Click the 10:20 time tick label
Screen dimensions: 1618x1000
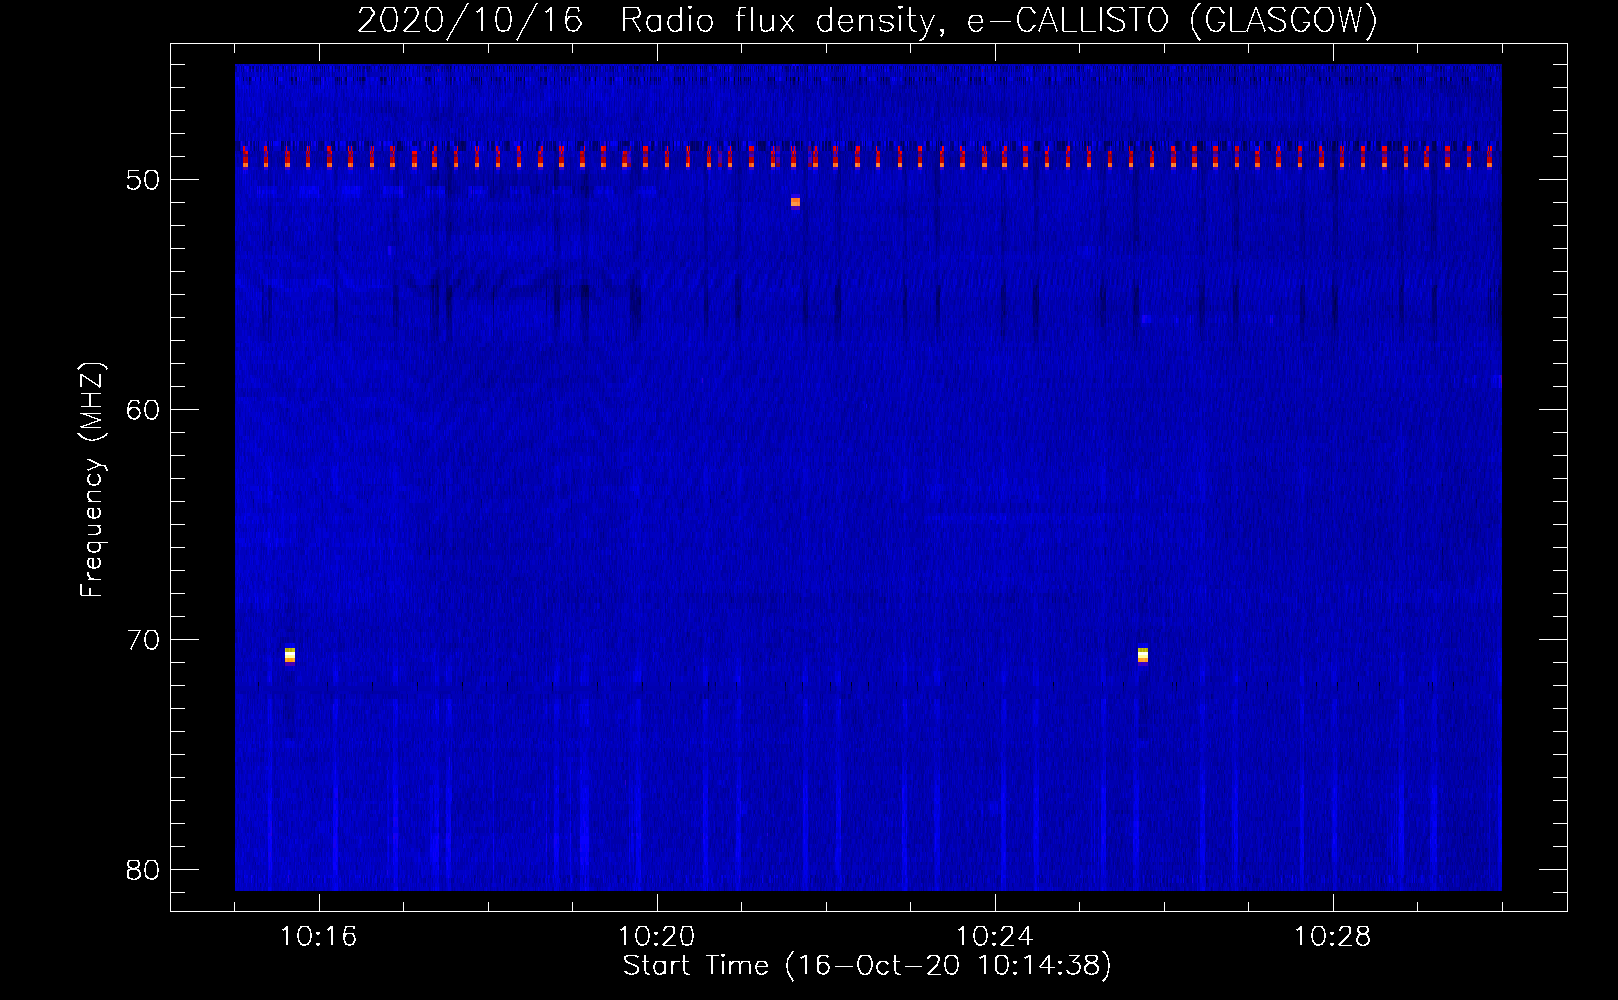pyautogui.click(x=656, y=937)
